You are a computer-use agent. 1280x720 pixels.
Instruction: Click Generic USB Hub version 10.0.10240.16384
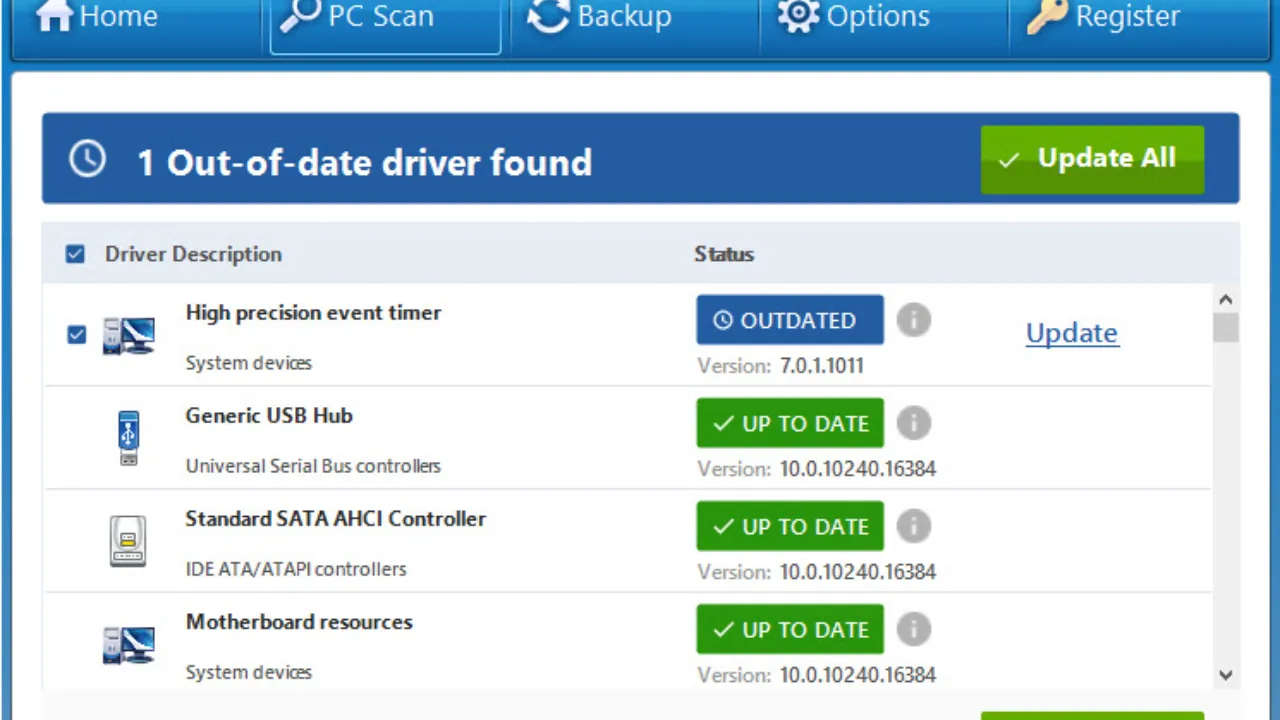point(858,469)
